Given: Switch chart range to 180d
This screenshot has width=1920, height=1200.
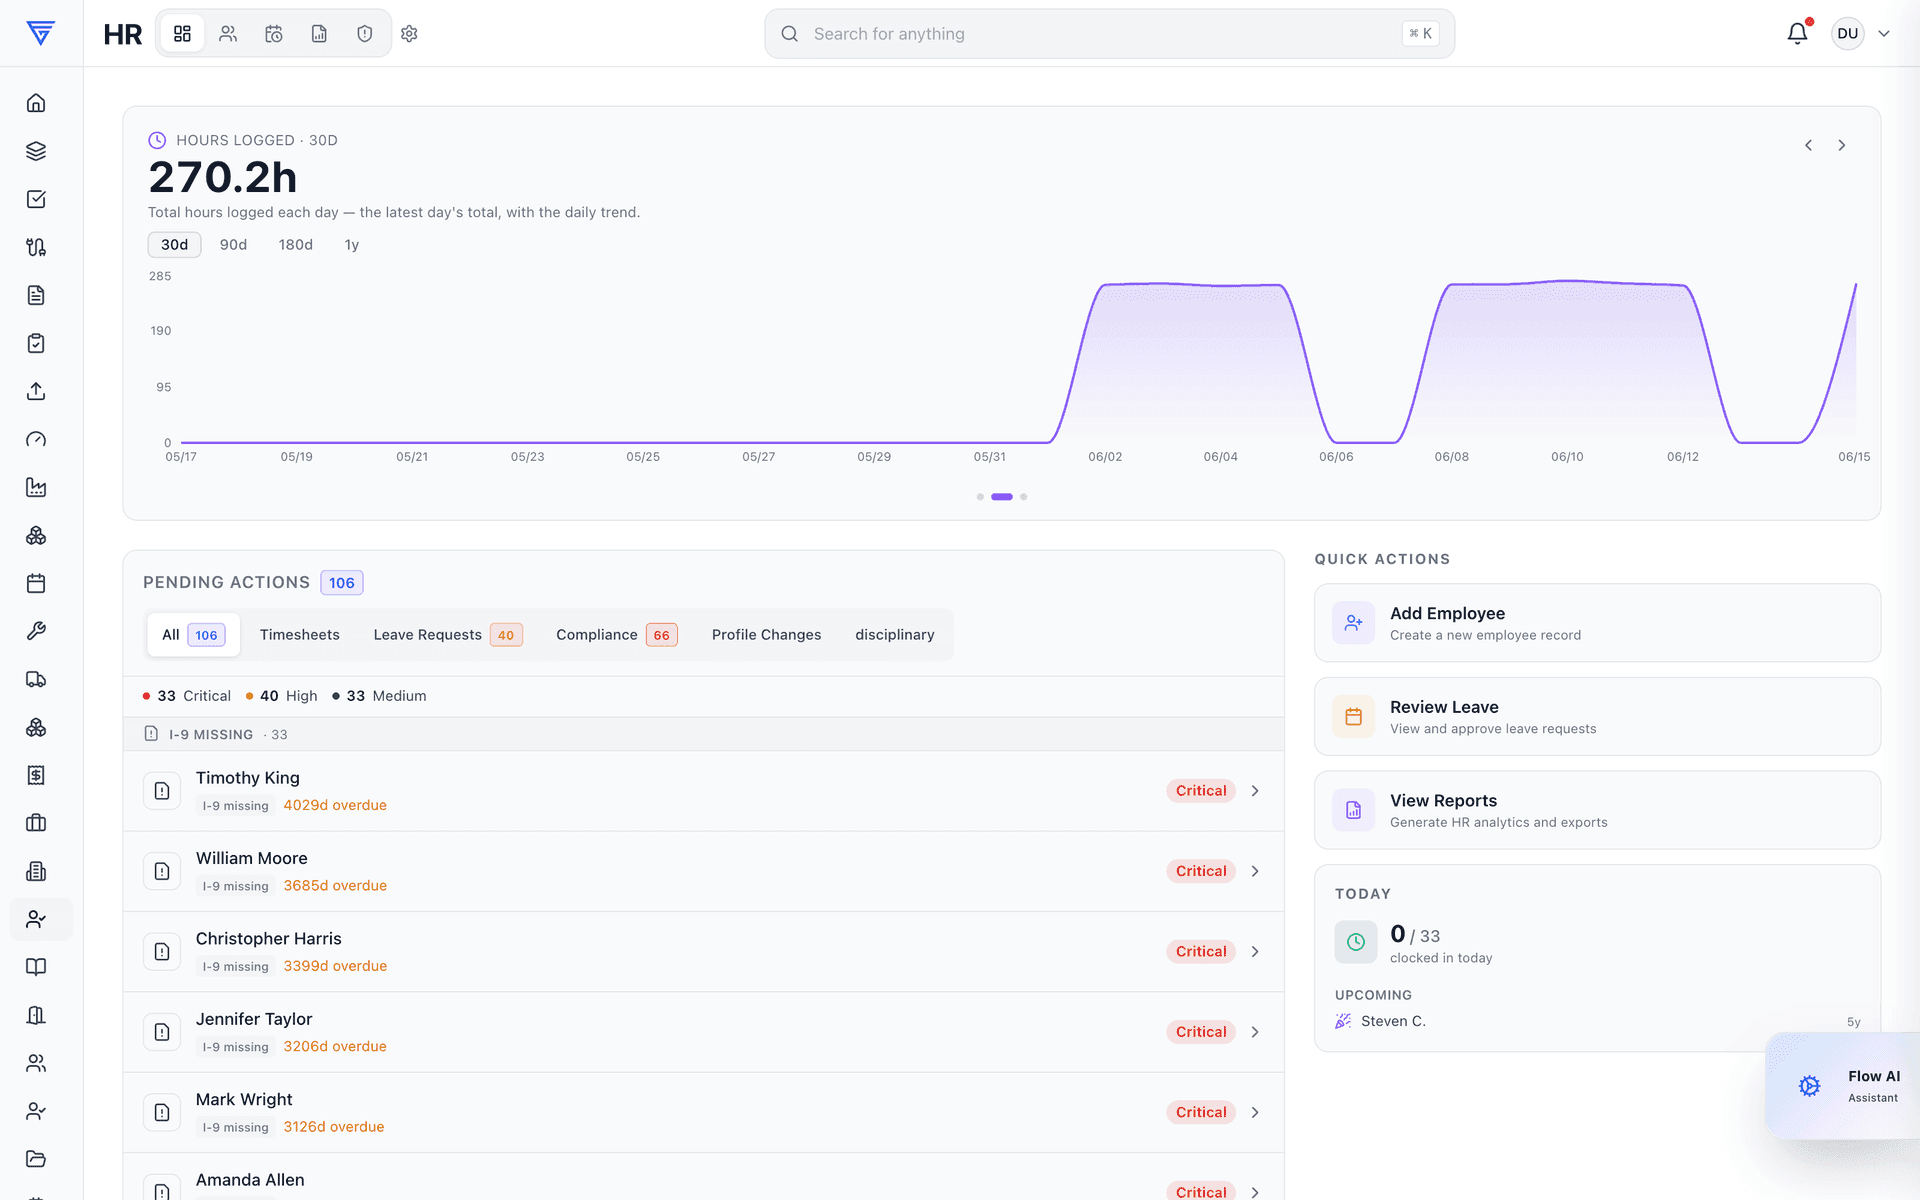Looking at the screenshot, I should click(x=295, y=245).
